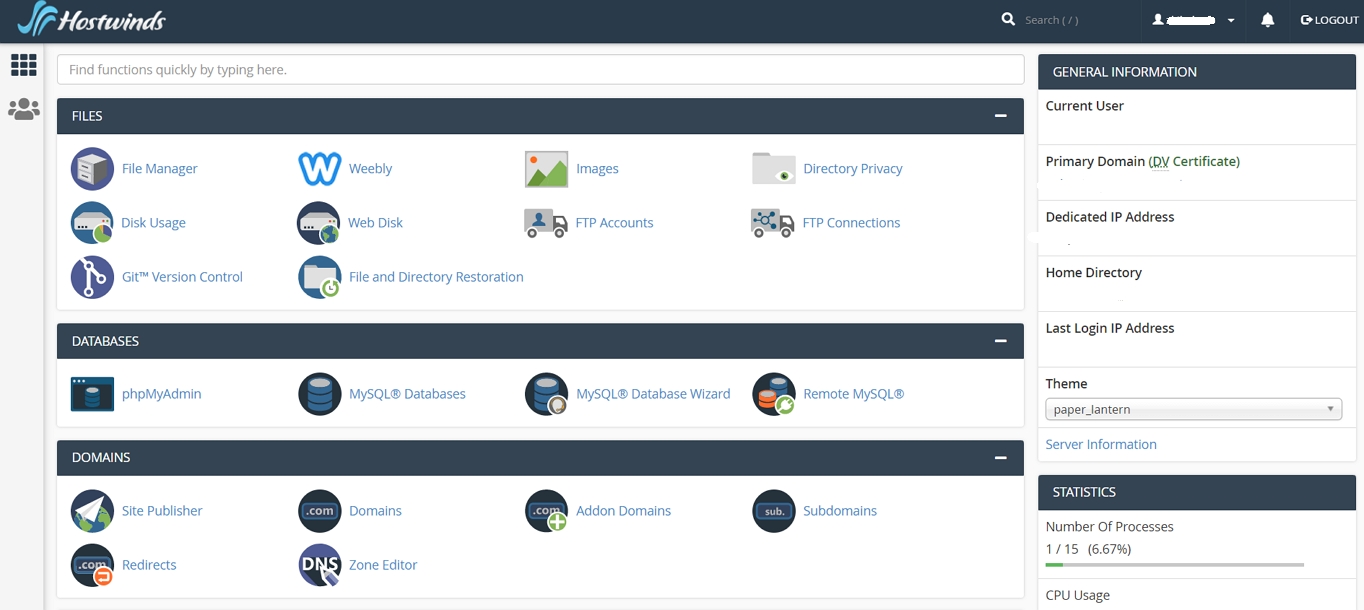This screenshot has height=610, width=1364.
Task: Click the '1 / 15 (6.67%)' value
Action: pyautogui.click(x=1088, y=549)
